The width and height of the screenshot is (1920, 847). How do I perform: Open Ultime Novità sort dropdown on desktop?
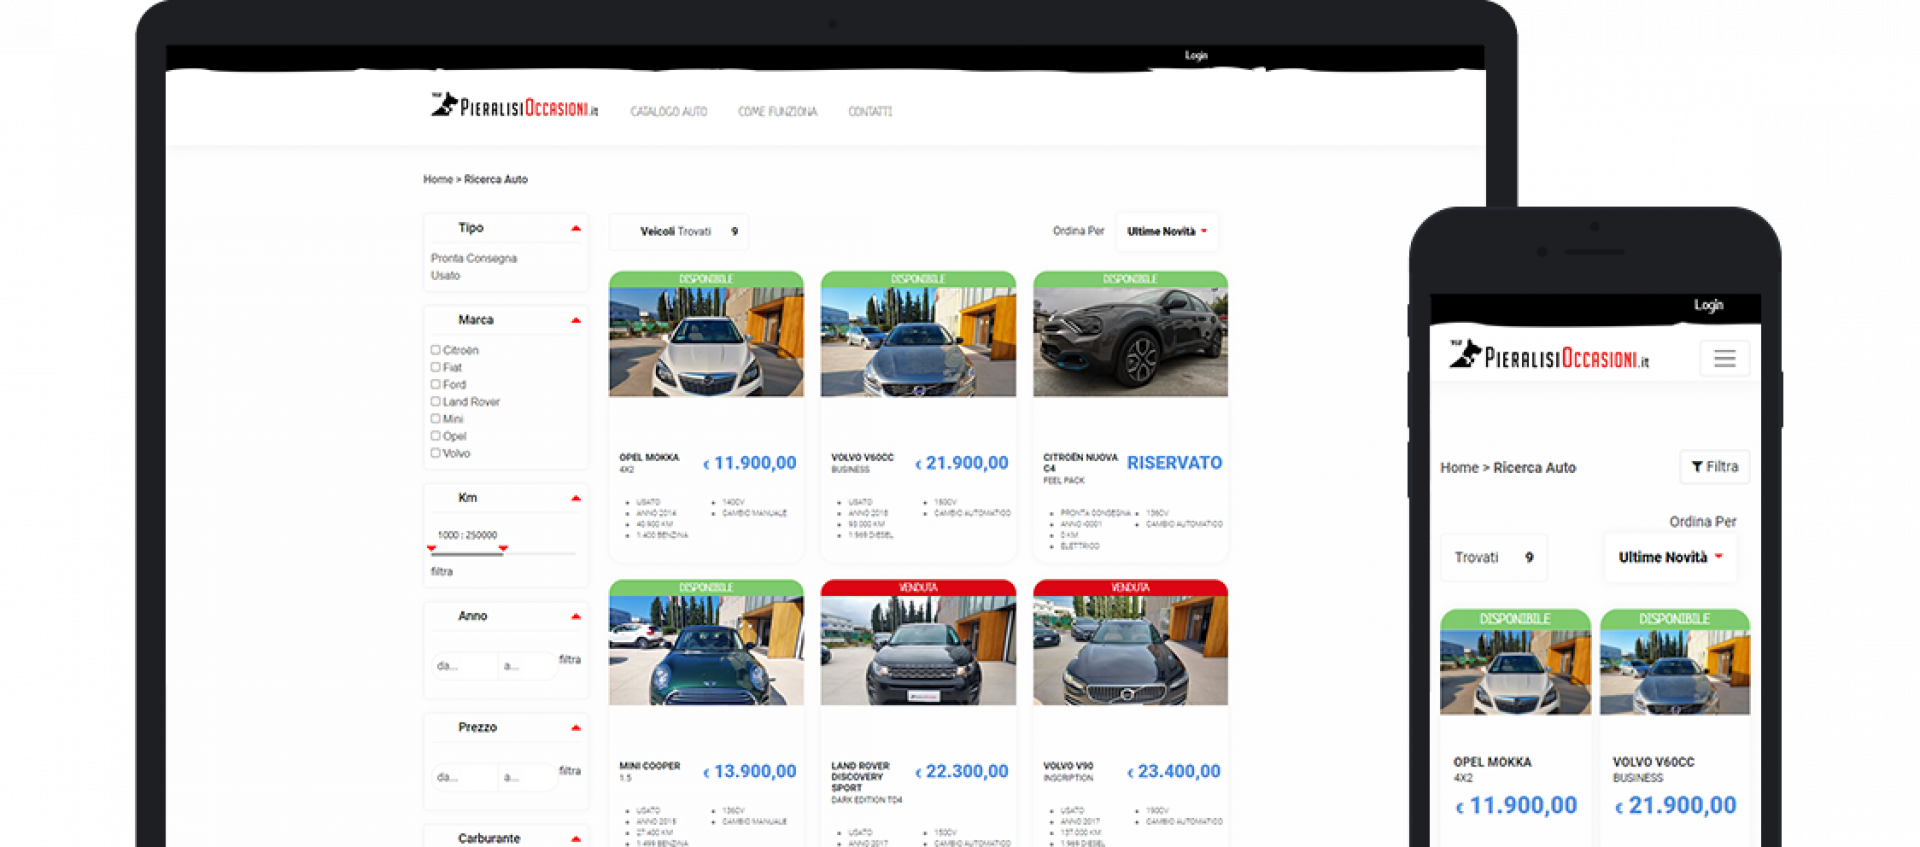(x=1166, y=232)
